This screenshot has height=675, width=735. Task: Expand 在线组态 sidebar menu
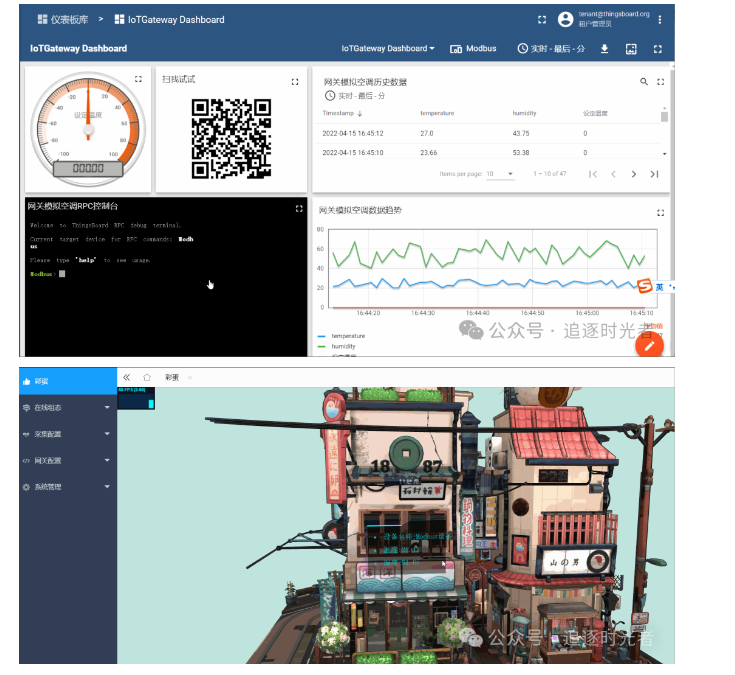(x=68, y=407)
